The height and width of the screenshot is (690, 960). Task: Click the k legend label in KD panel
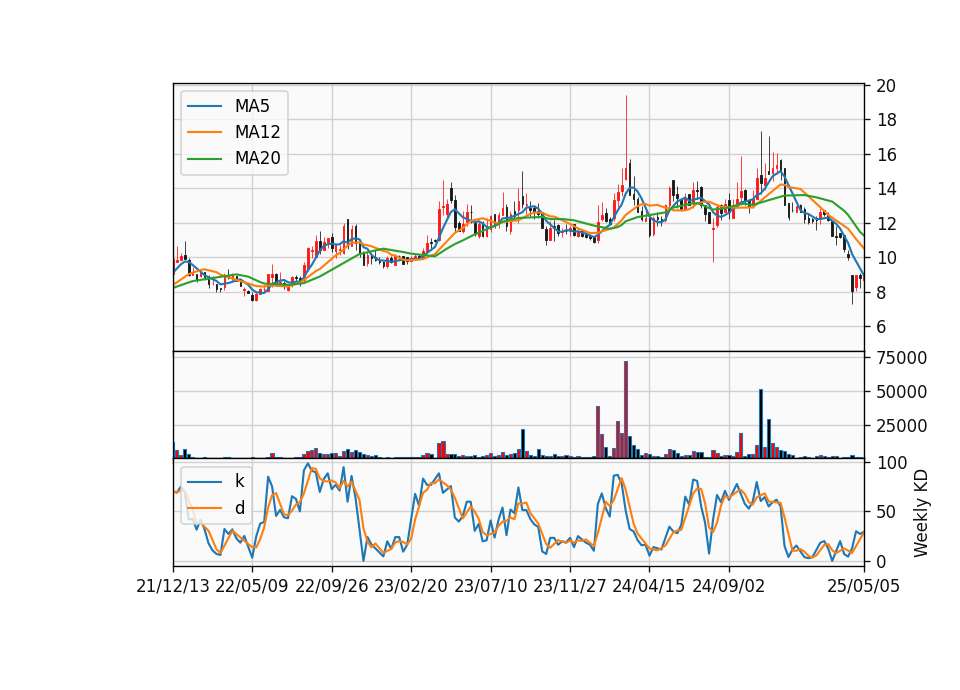[x=239, y=481]
